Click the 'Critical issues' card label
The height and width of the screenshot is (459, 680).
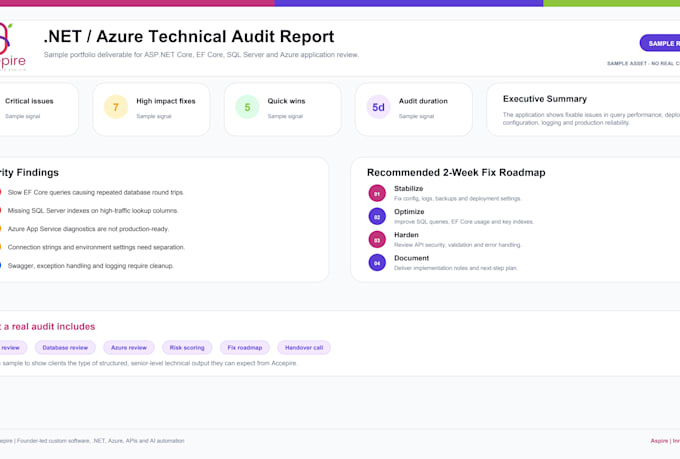point(29,101)
